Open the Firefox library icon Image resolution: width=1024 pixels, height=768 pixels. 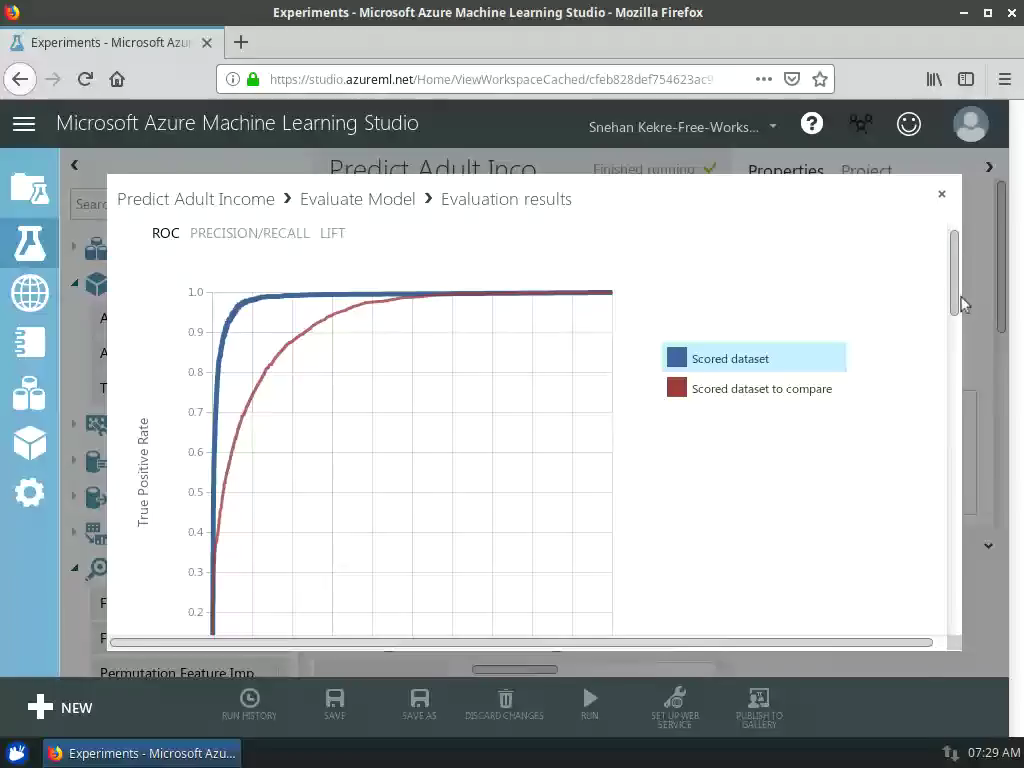click(934, 79)
